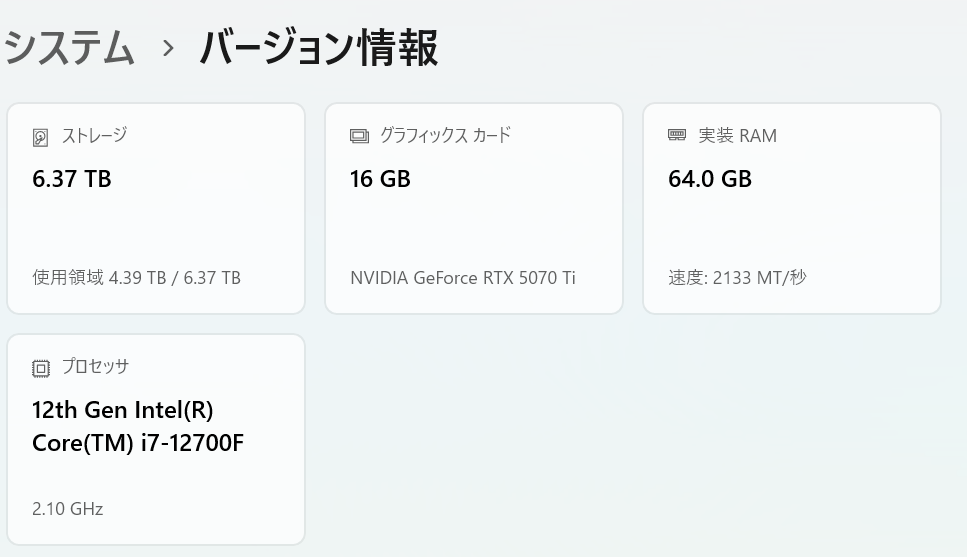Click the breadcrumb chevron arrow separator
Viewport: 967px width, 557px height.
coord(167,48)
